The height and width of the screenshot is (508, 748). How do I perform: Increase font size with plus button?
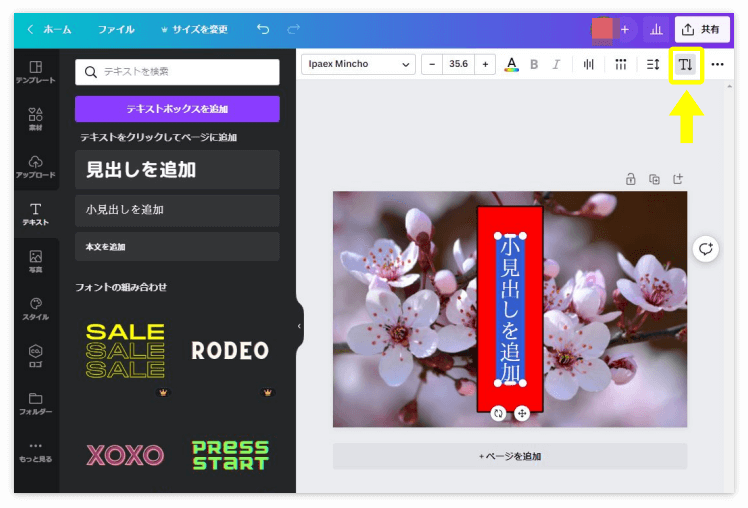click(x=485, y=64)
